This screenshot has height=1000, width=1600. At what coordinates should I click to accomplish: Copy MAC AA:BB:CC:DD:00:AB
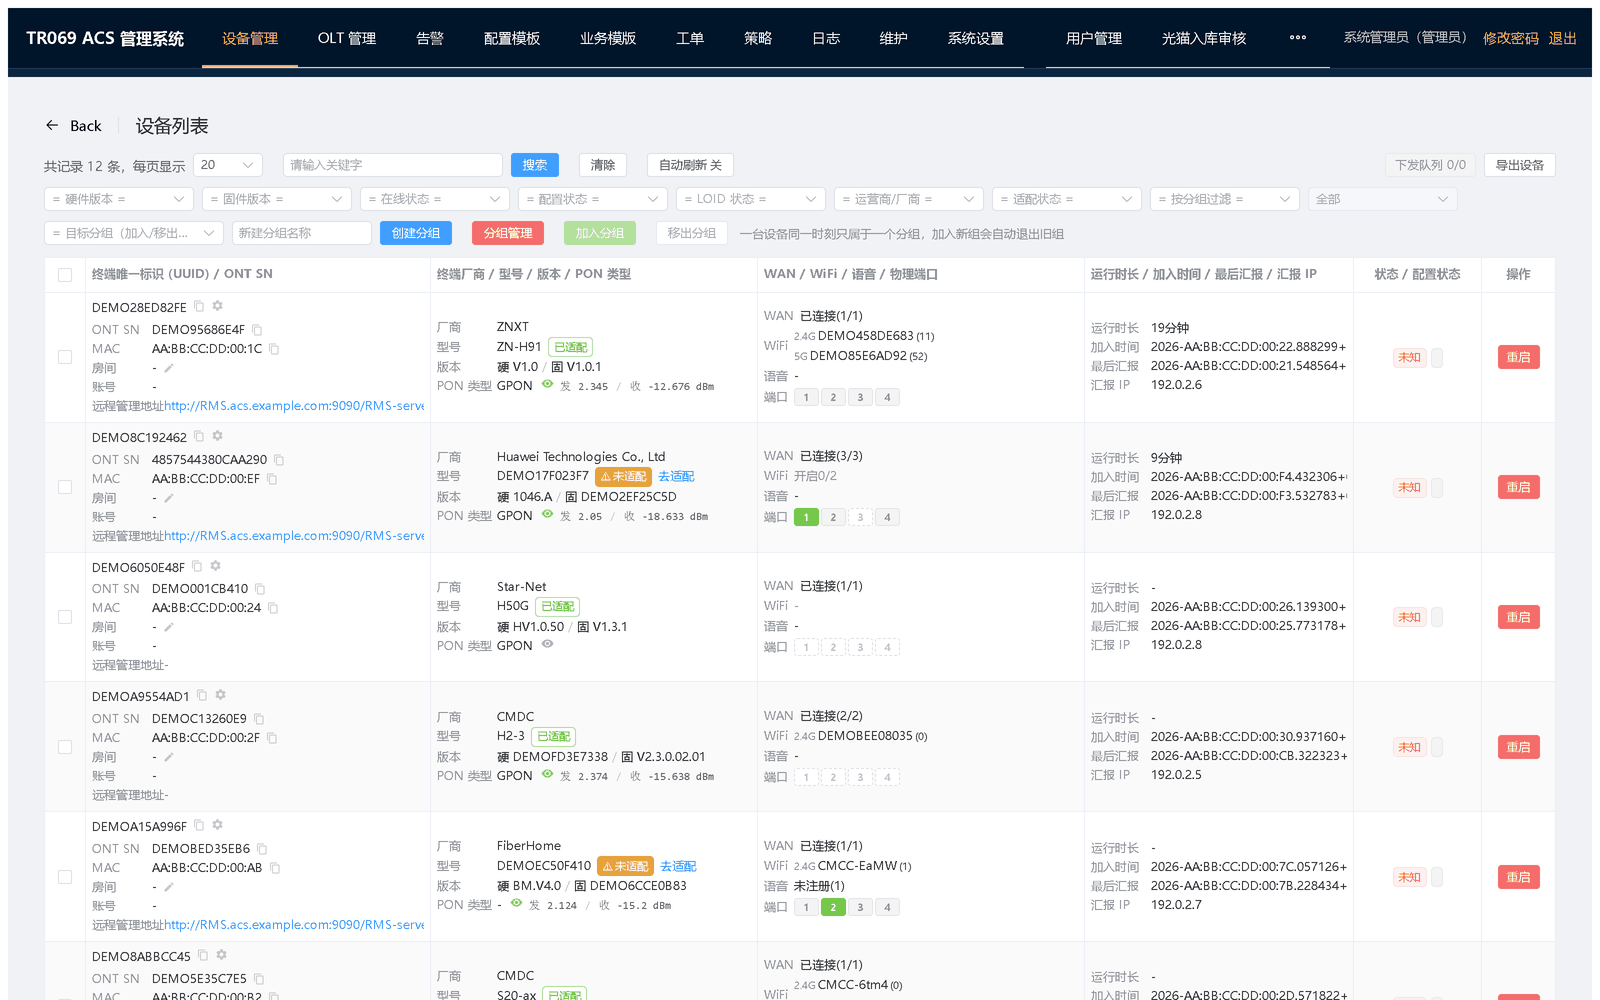275,868
